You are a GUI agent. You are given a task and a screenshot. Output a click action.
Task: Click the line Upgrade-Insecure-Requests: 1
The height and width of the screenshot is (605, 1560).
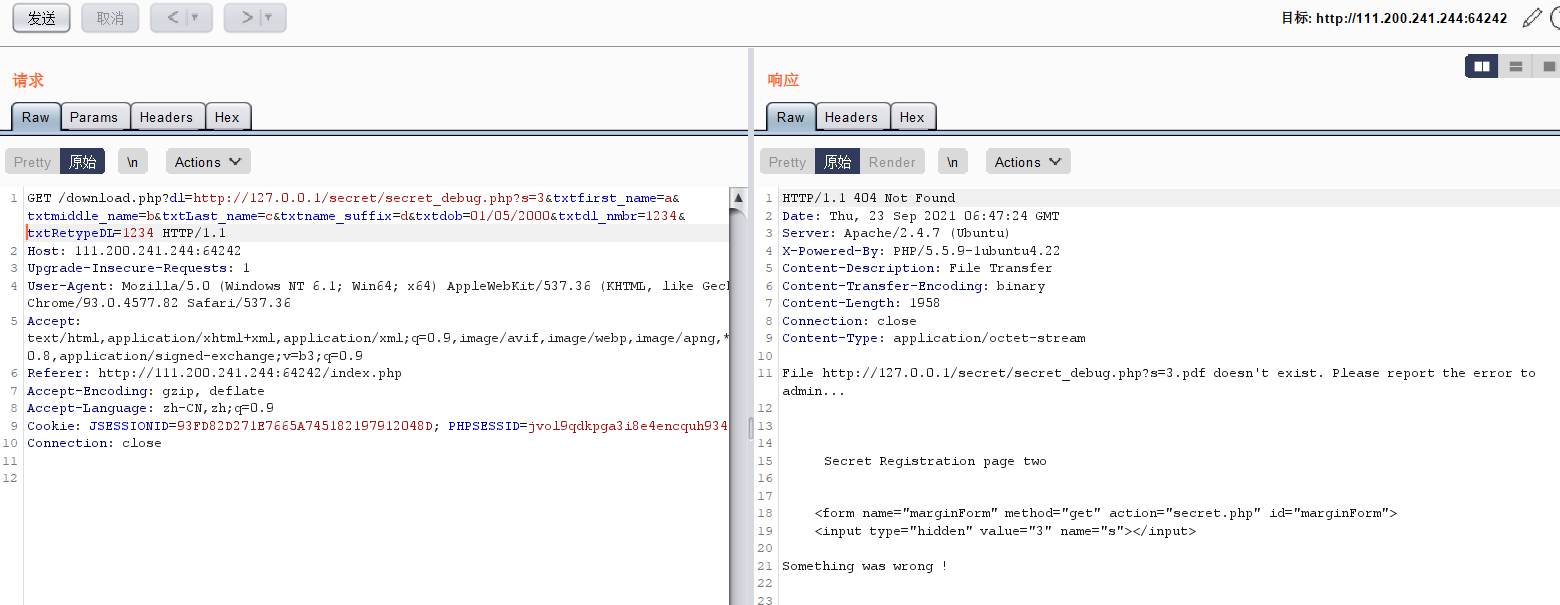138,268
